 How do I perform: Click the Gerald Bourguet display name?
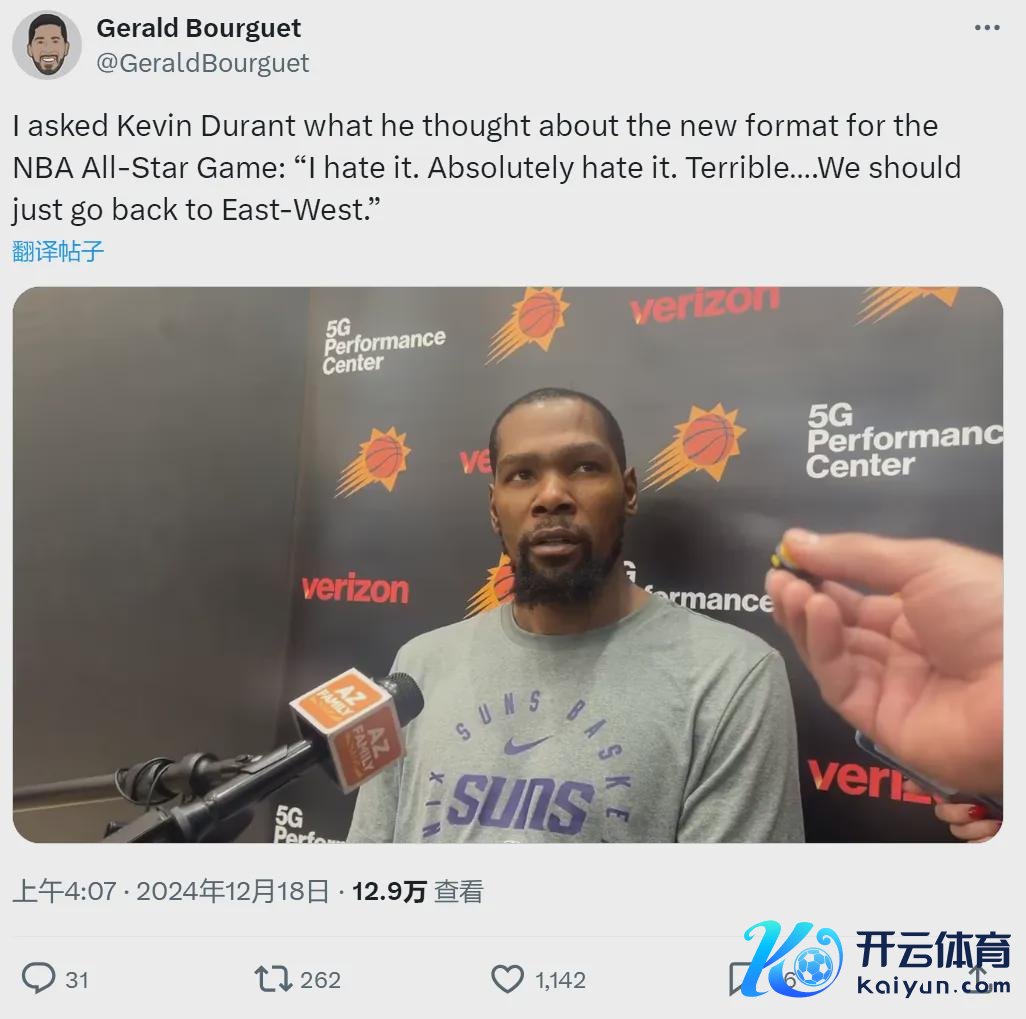click(x=198, y=28)
